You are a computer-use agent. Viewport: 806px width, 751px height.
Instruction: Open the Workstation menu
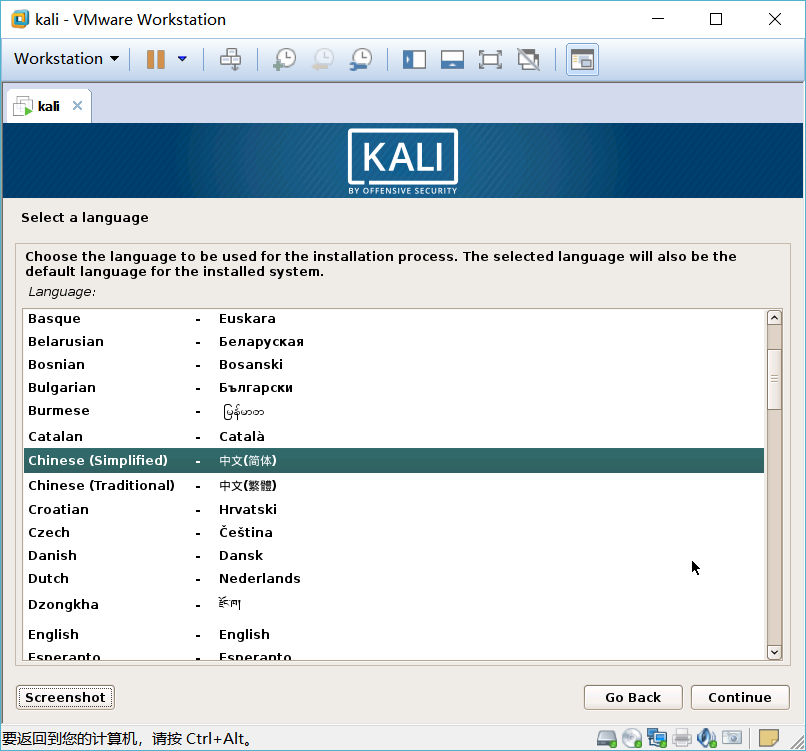coord(66,59)
